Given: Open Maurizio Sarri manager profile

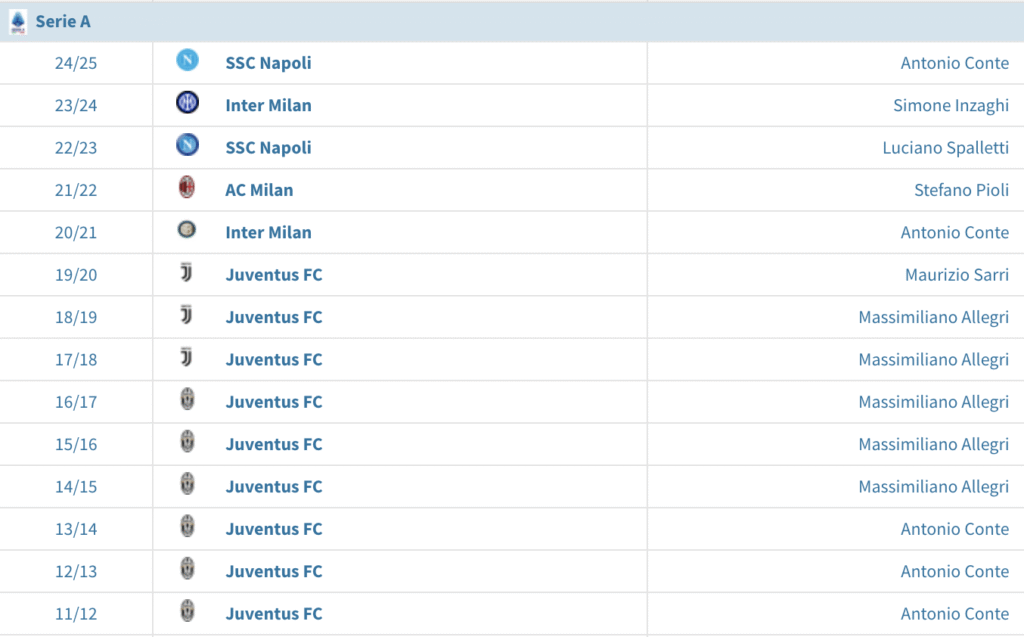Looking at the screenshot, I should pyautogui.click(x=956, y=275).
